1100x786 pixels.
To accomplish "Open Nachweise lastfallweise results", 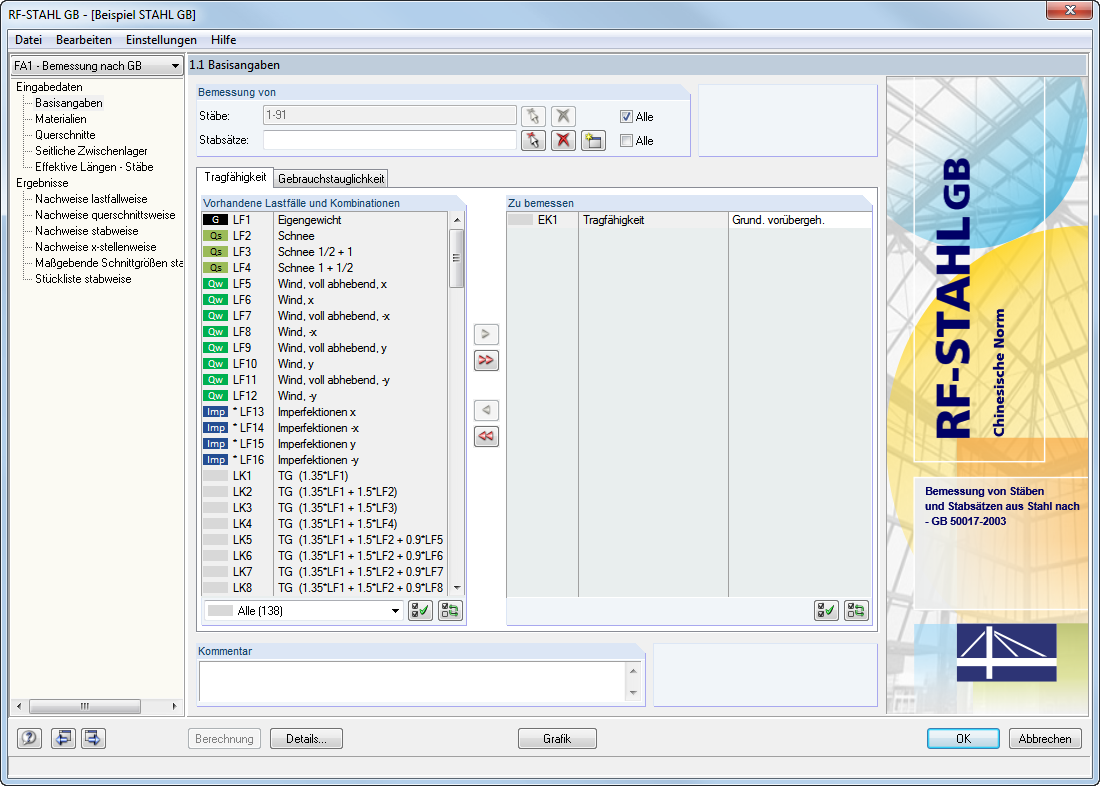I will 91,199.
